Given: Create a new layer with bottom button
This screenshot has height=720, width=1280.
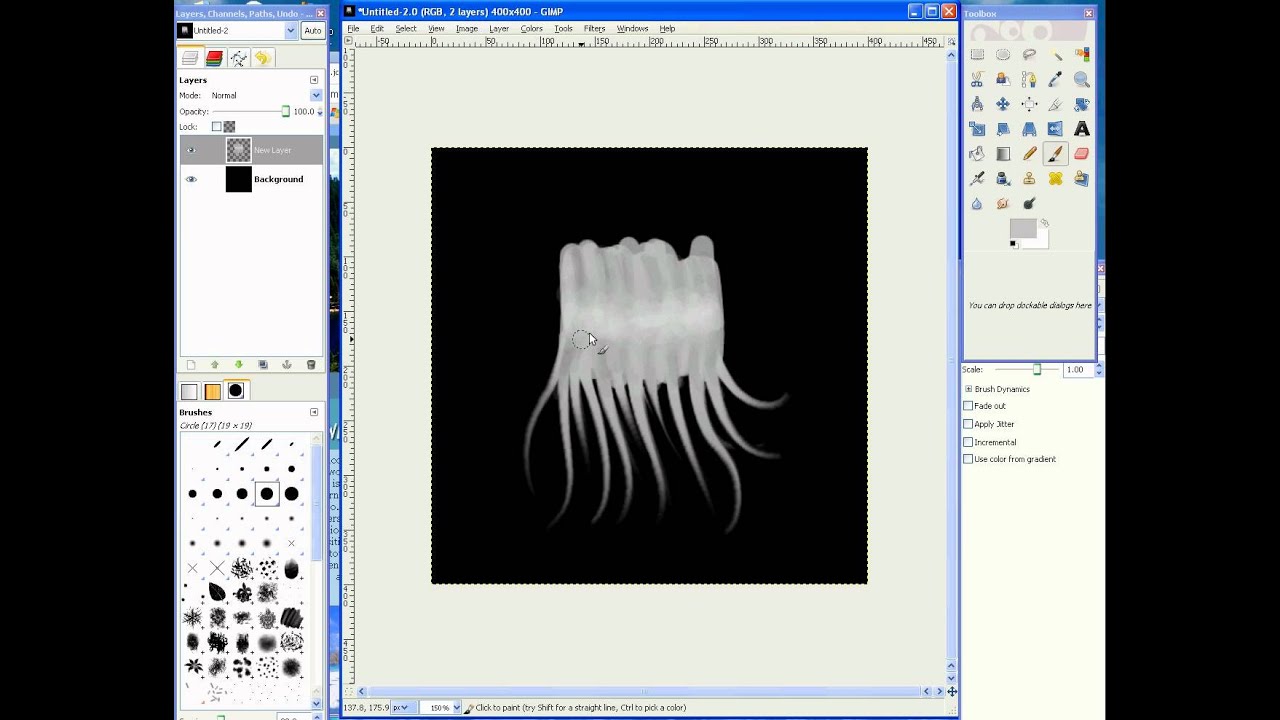Looking at the screenshot, I should coord(190,365).
